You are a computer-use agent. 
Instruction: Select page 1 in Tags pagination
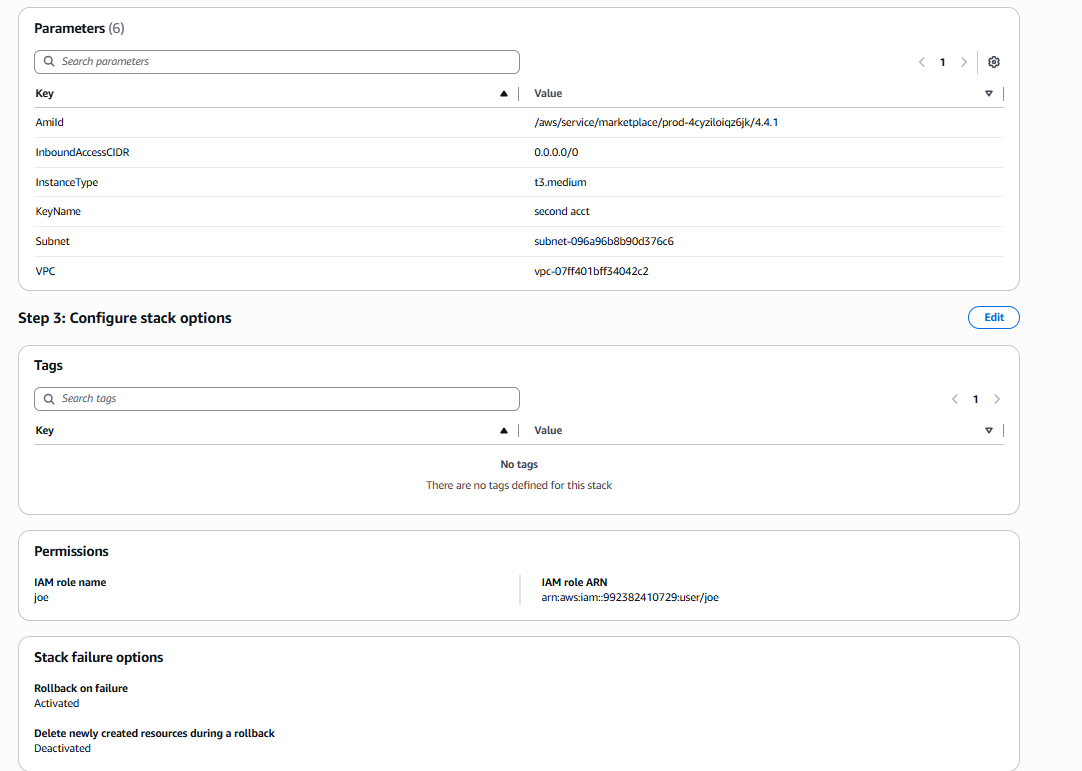coord(976,399)
